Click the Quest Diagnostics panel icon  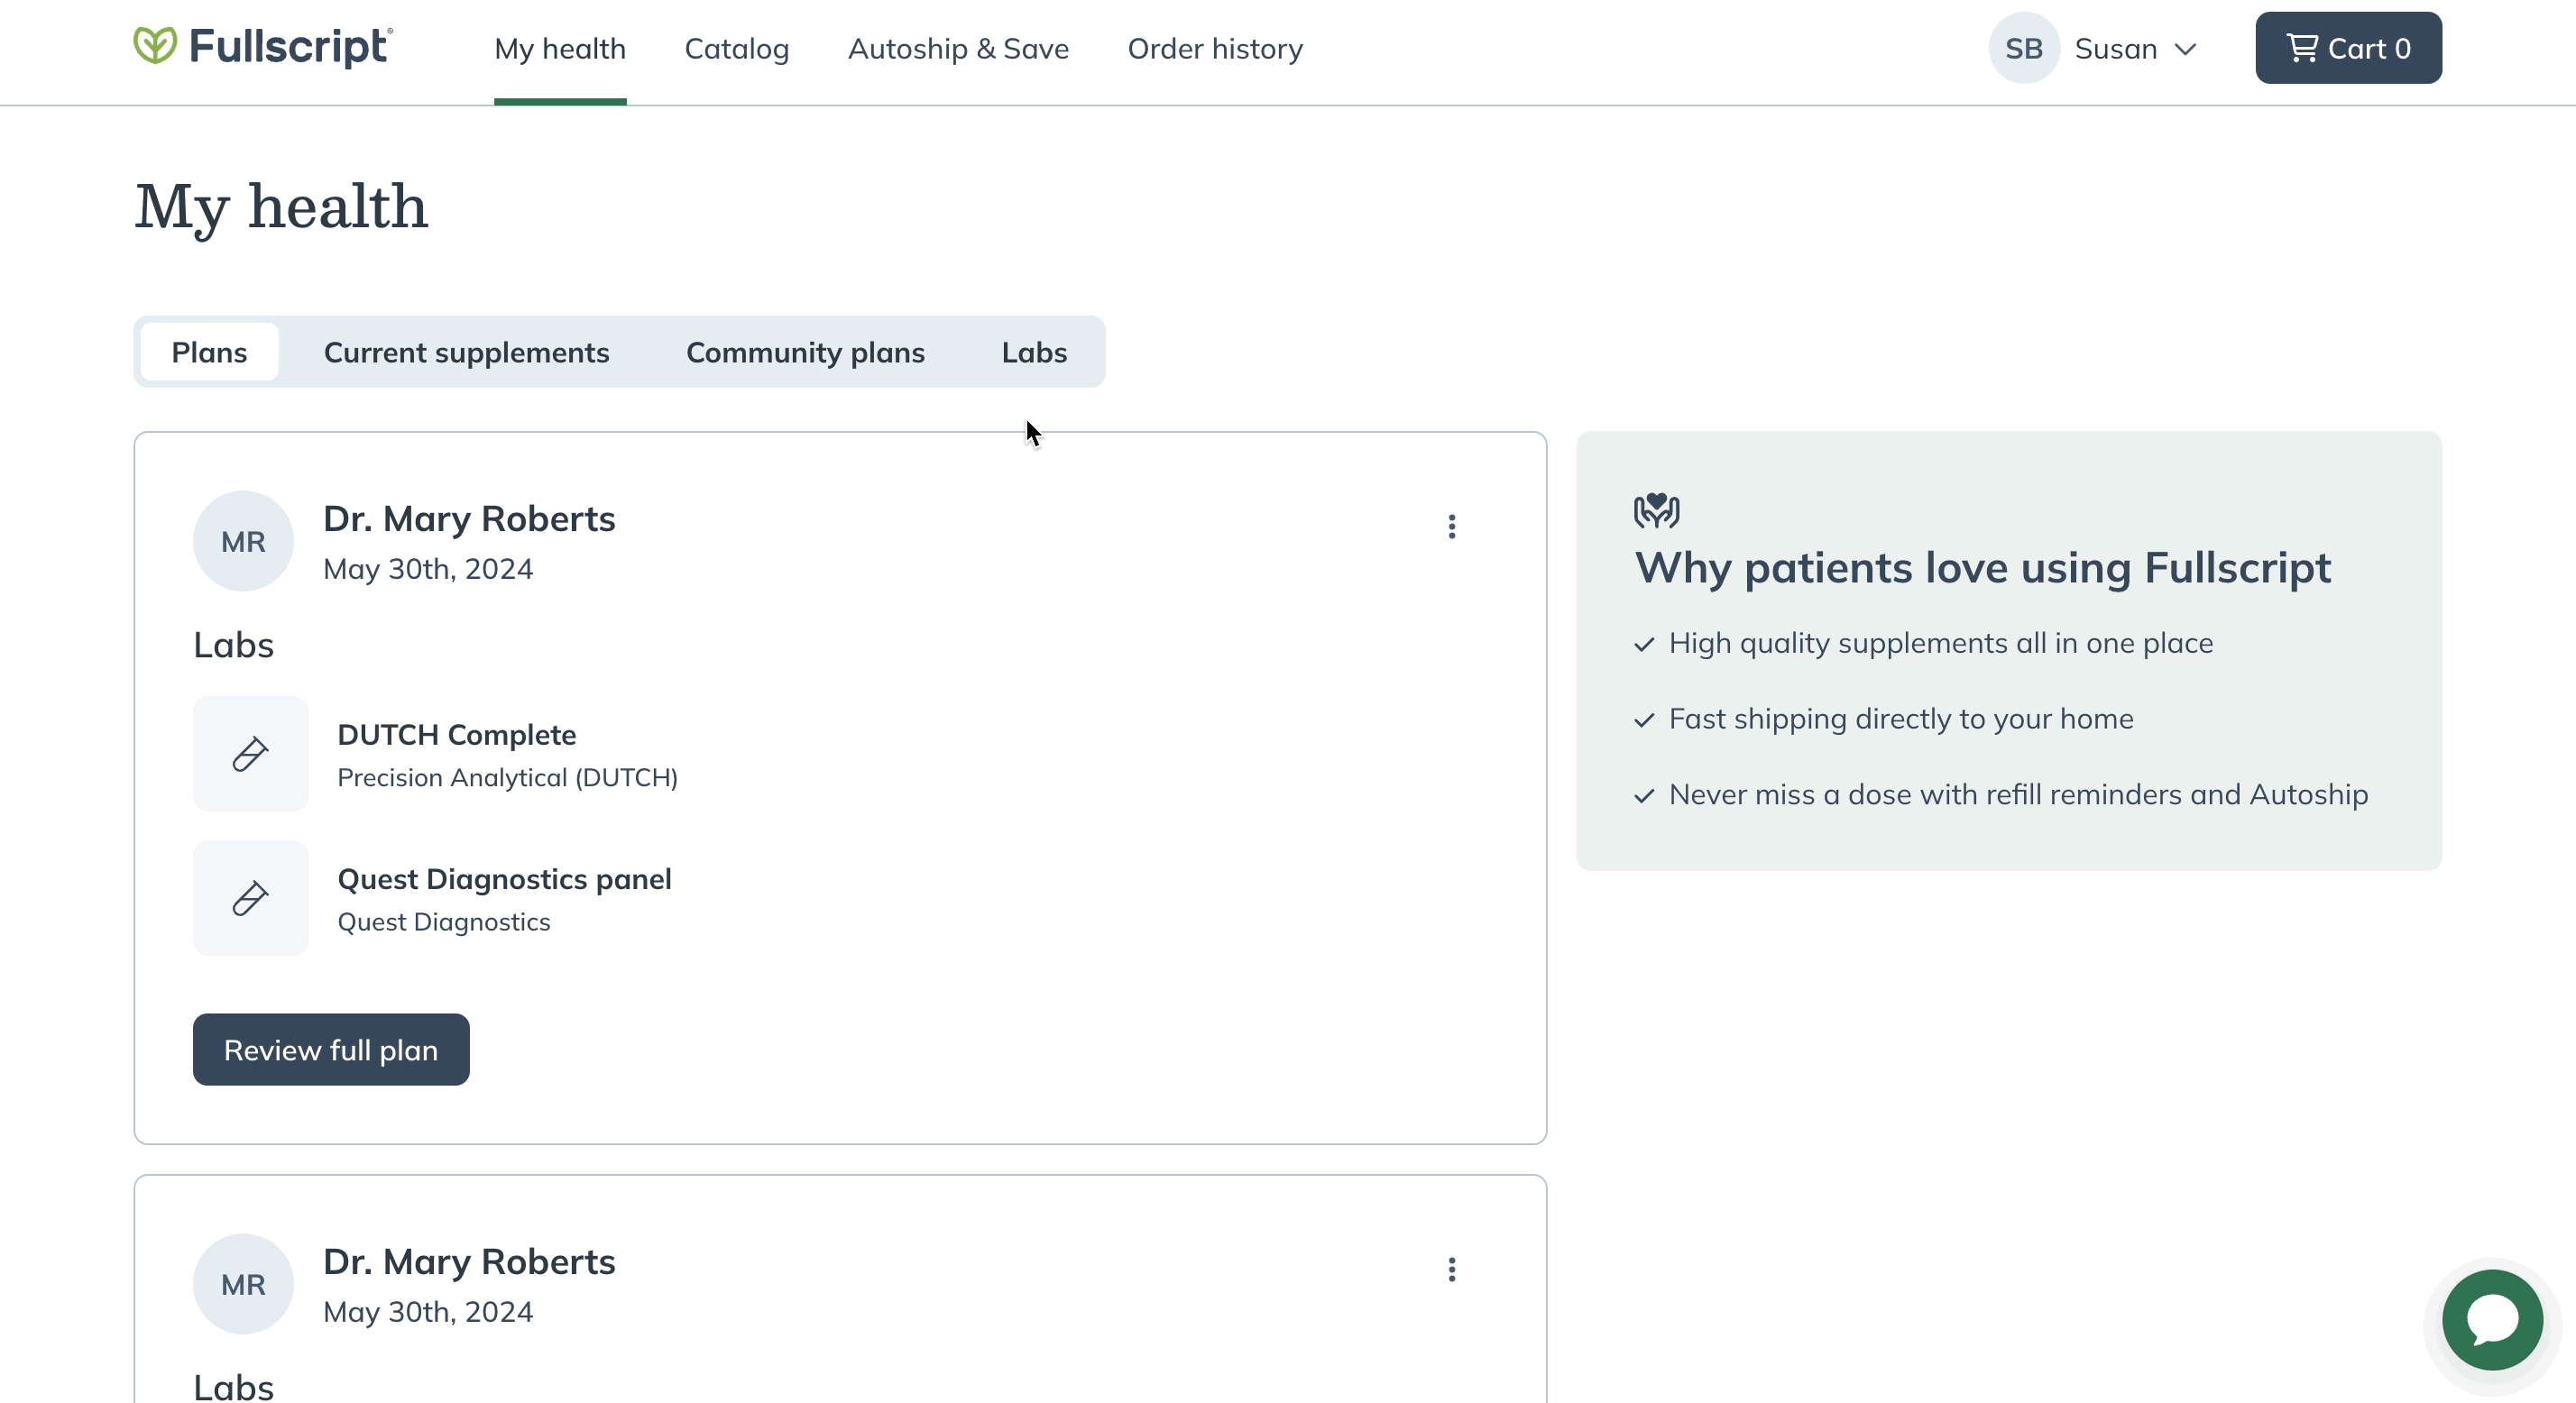[x=251, y=897]
